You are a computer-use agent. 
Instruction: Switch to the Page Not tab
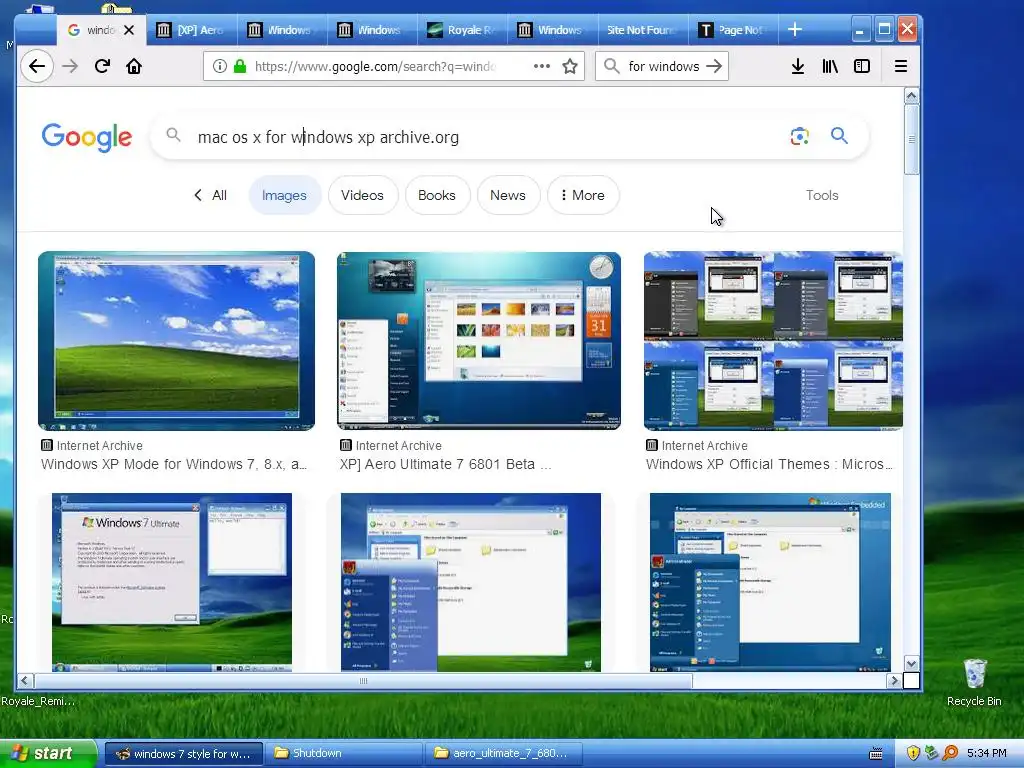(733, 30)
